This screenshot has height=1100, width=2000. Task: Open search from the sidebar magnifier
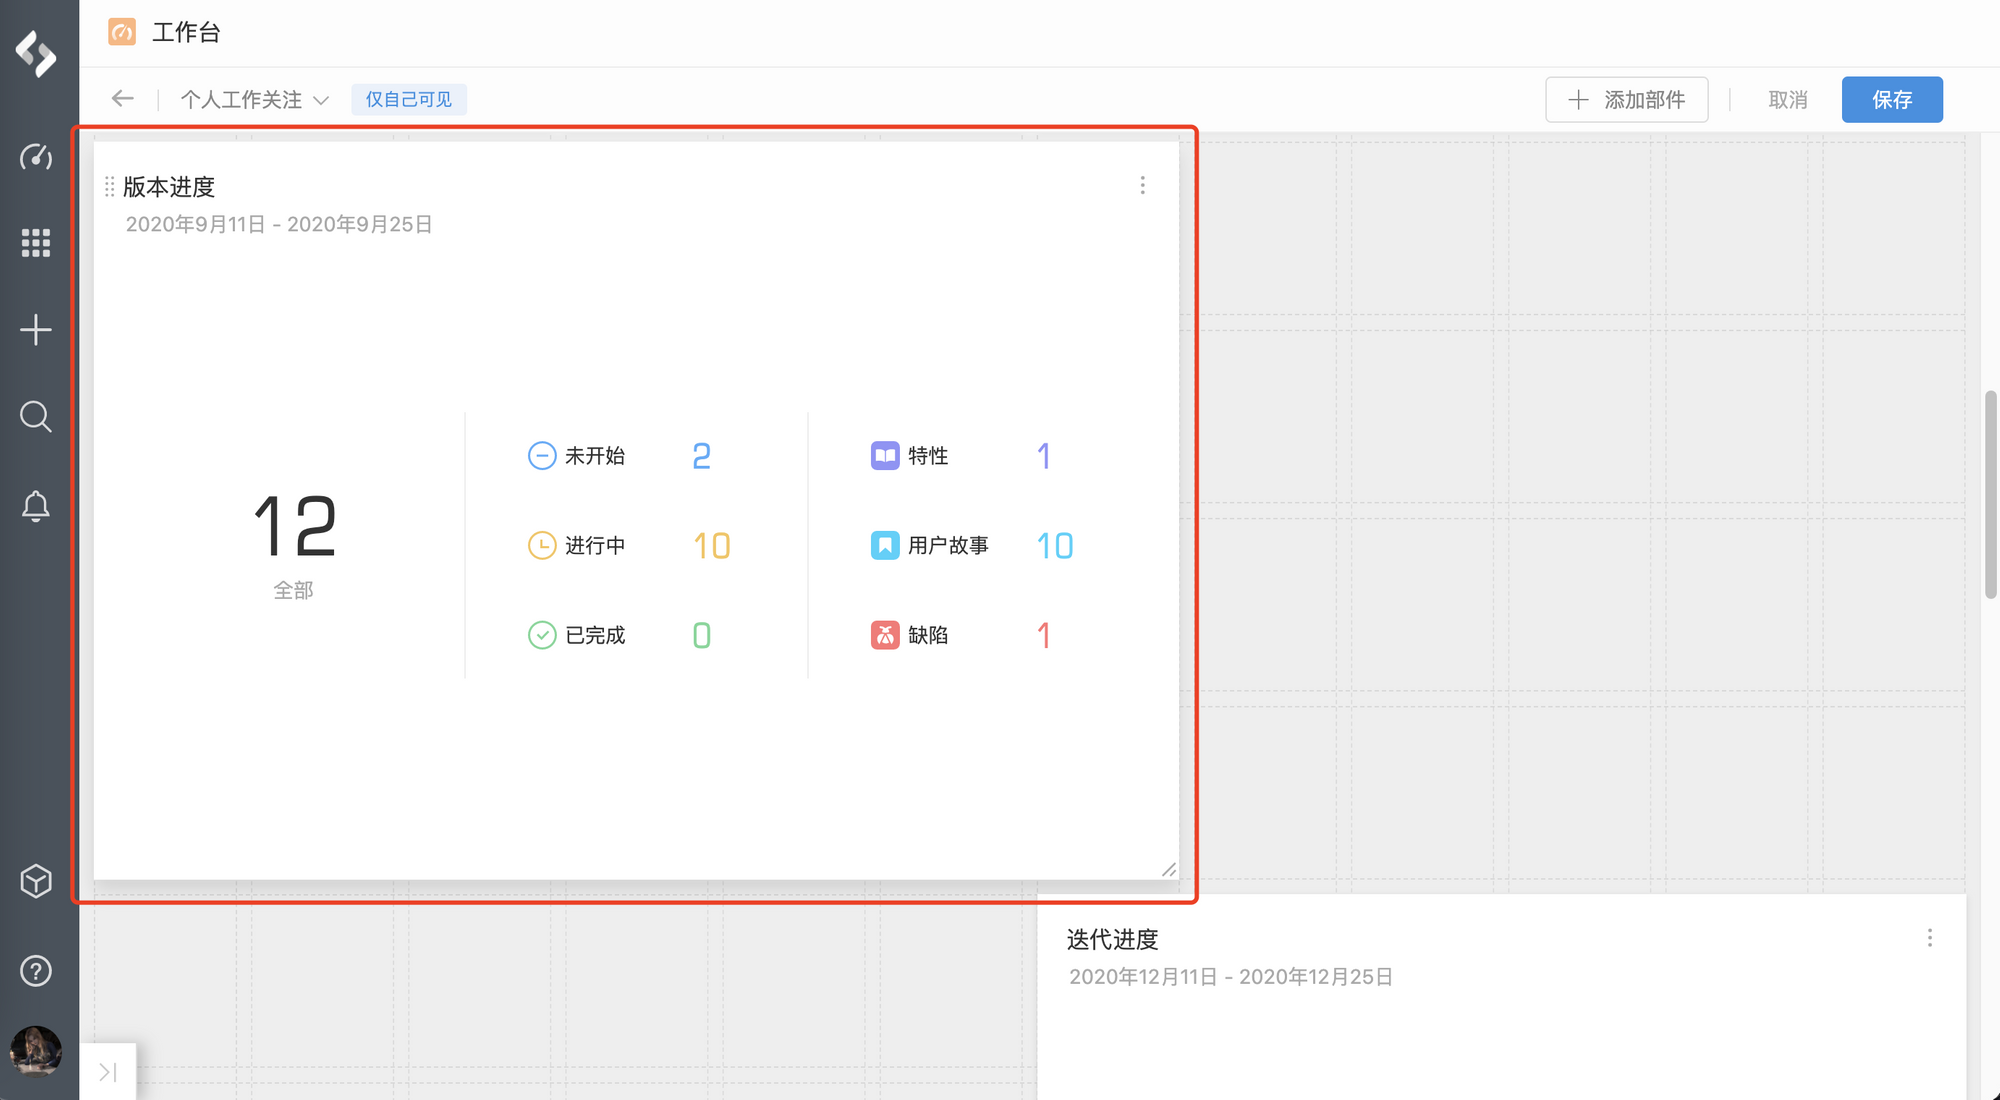(x=36, y=416)
